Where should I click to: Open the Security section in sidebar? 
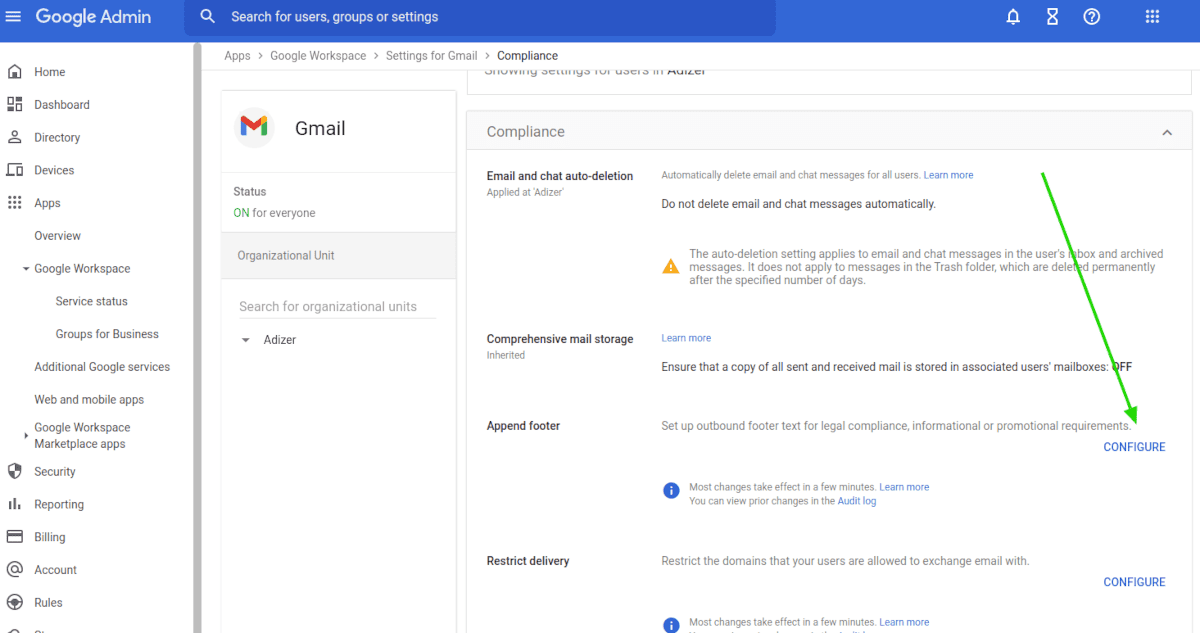(x=54, y=471)
